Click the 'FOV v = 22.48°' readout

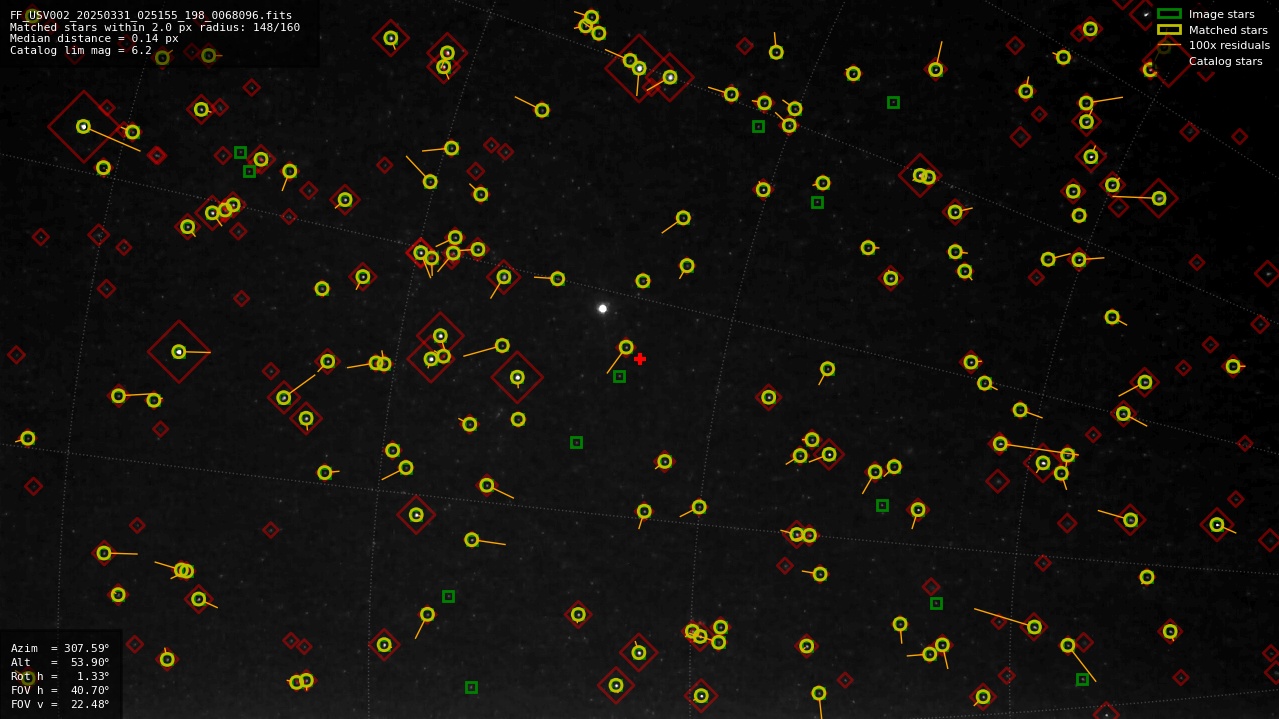tap(60, 704)
